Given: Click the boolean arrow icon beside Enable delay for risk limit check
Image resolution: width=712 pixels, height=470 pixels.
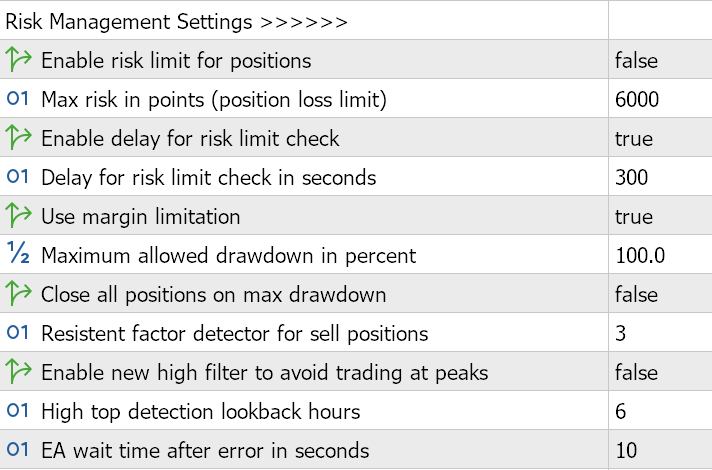Looking at the screenshot, I should tap(18, 138).
